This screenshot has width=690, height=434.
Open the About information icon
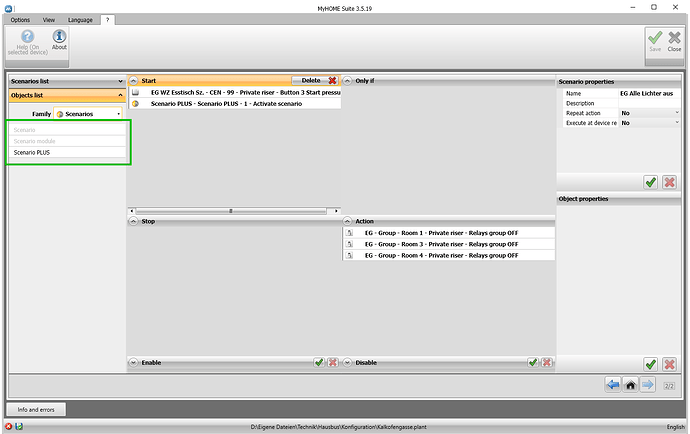point(59,40)
